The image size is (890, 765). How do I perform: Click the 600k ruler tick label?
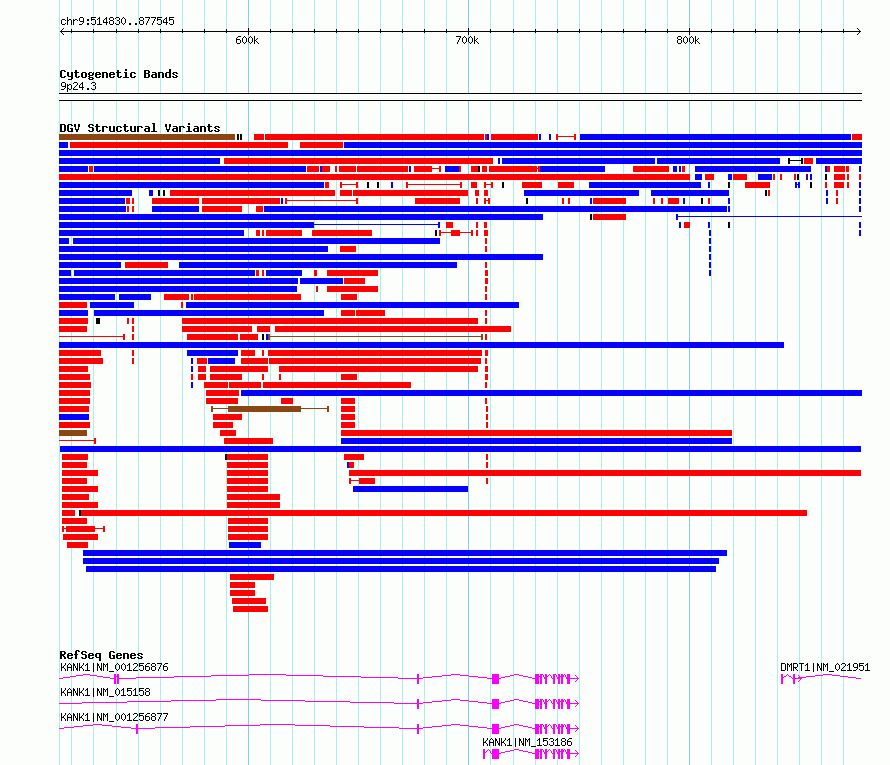tap(247, 40)
